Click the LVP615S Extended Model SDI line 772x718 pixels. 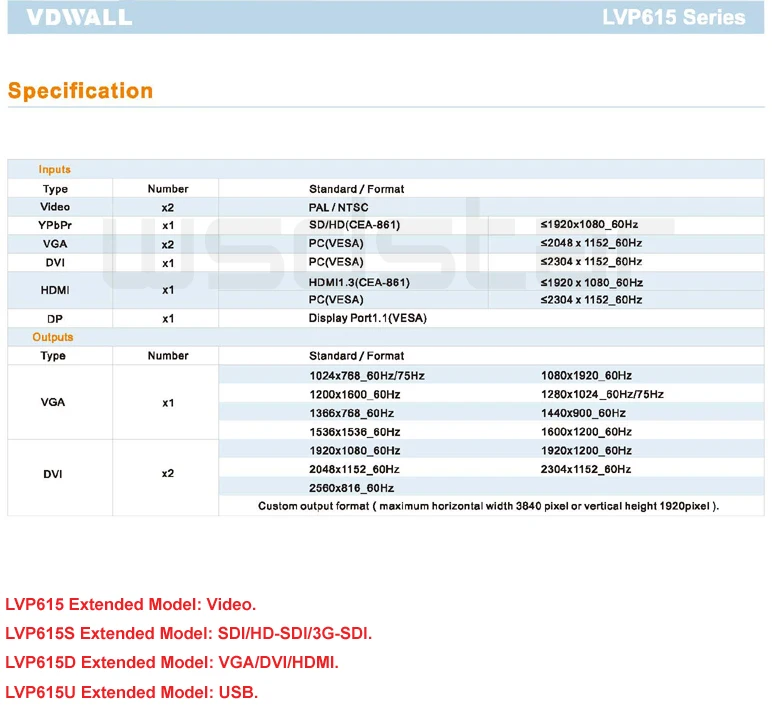click(x=189, y=633)
